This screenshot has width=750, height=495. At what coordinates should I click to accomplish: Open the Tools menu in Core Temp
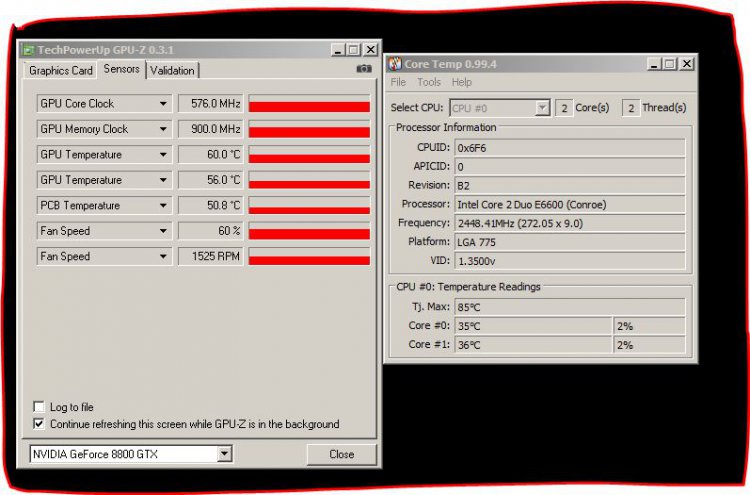tap(429, 82)
